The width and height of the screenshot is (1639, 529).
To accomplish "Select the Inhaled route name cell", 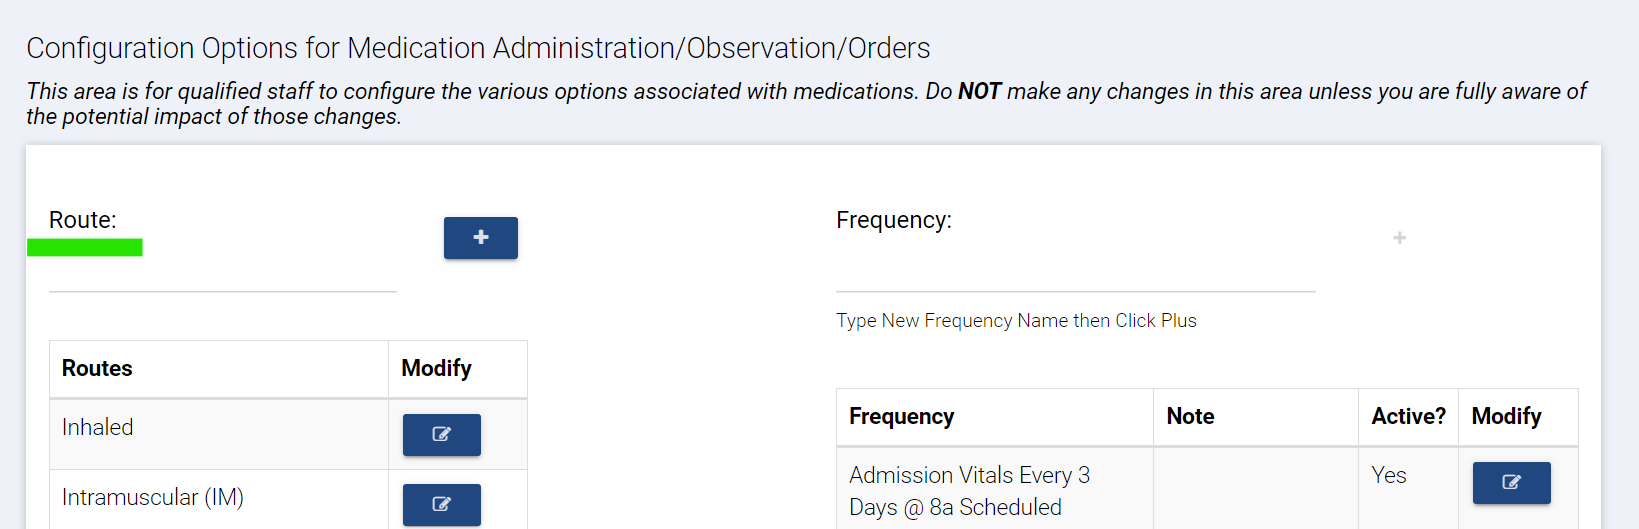I will pos(98,428).
